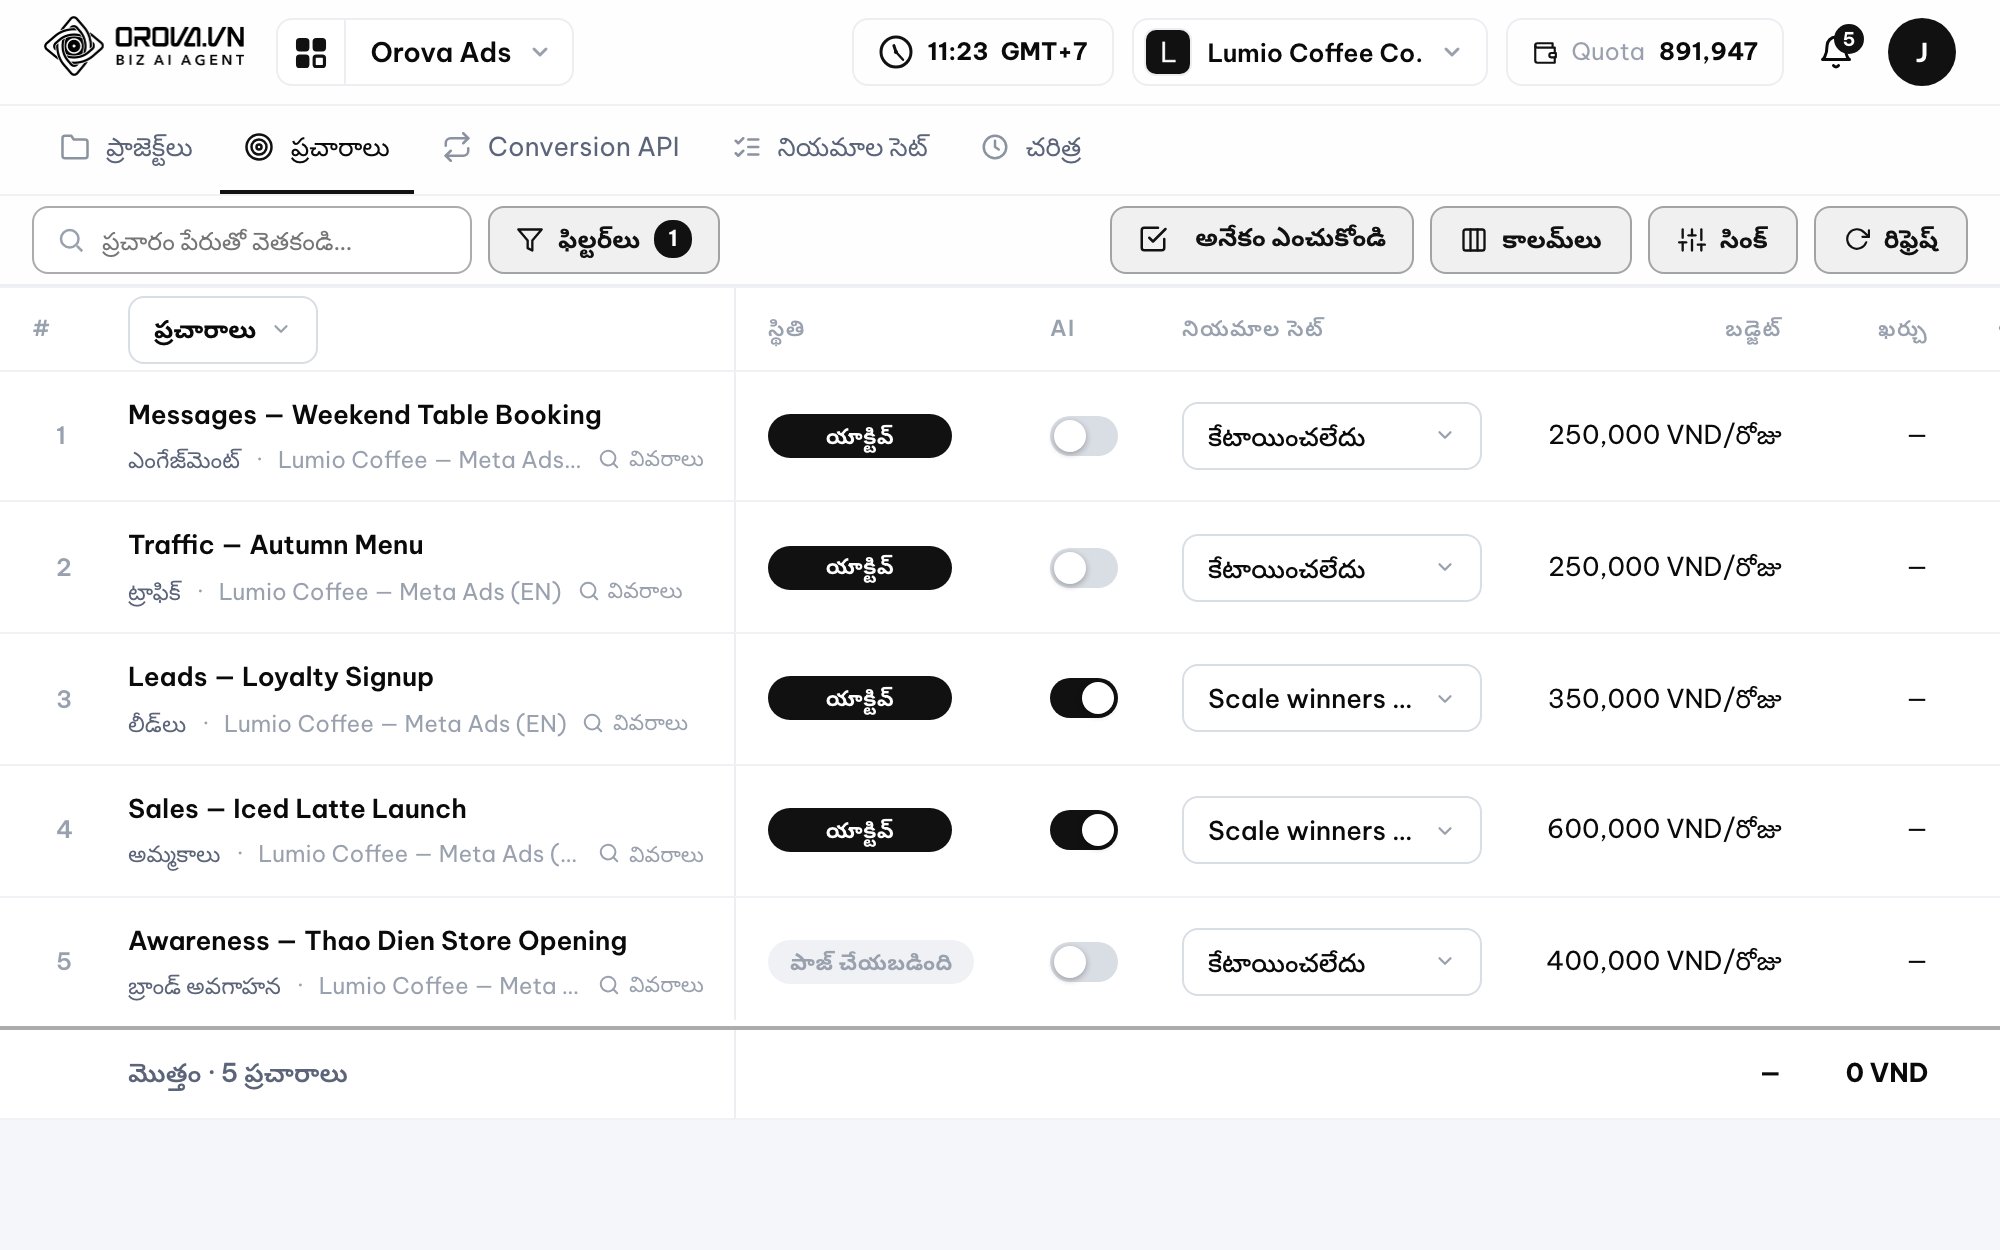Click the 891,947 quota value

point(1708,52)
